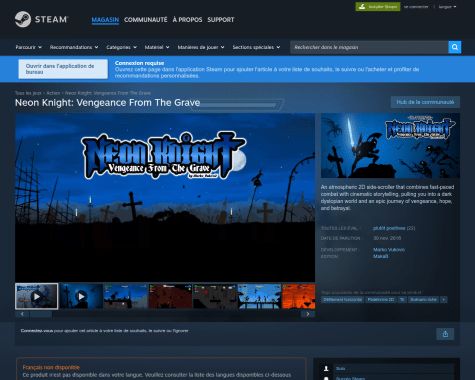Open the SUPPORT tab
This screenshot has width=475, height=380.
pyautogui.click(x=221, y=20)
